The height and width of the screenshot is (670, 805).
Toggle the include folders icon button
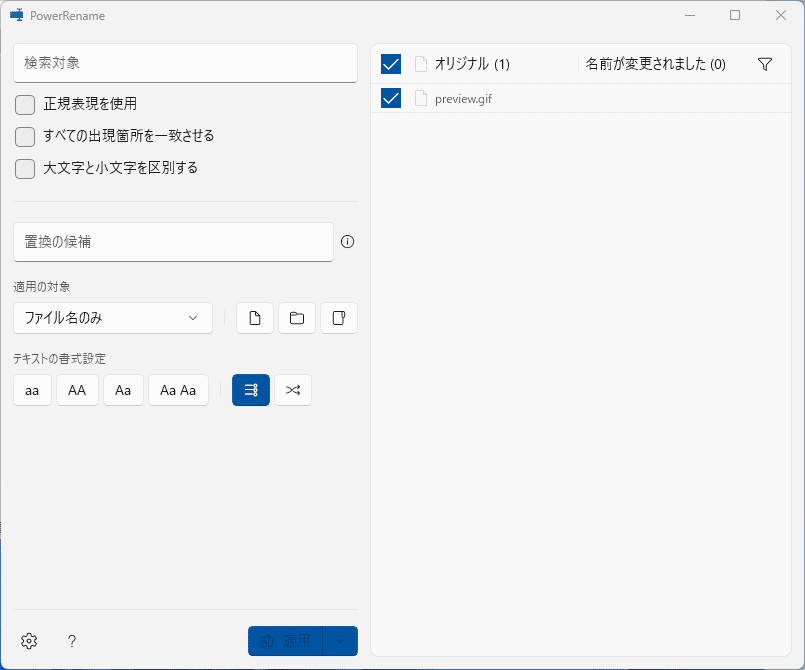297,318
